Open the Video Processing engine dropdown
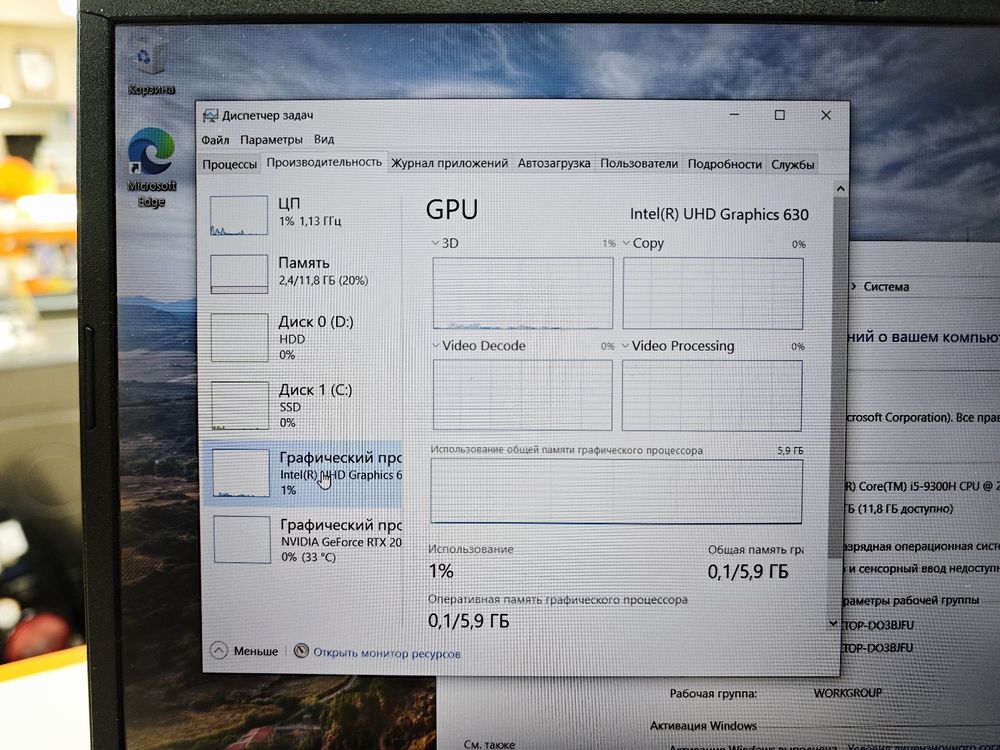 tap(626, 346)
